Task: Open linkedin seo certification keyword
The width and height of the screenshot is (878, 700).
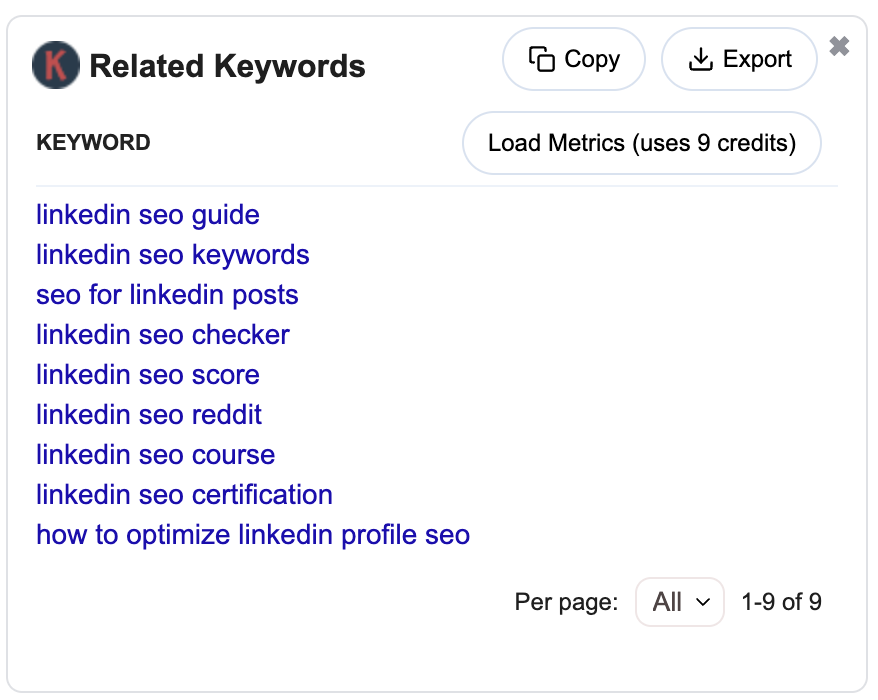Action: click(184, 495)
